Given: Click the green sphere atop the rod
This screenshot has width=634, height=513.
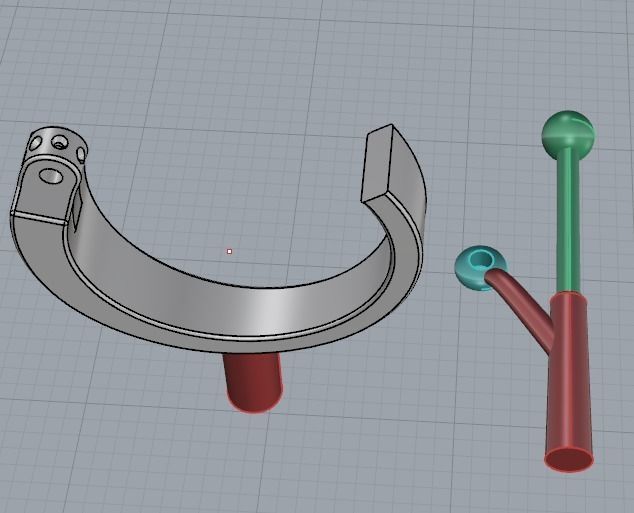Looking at the screenshot, I should click(x=568, y=135).
